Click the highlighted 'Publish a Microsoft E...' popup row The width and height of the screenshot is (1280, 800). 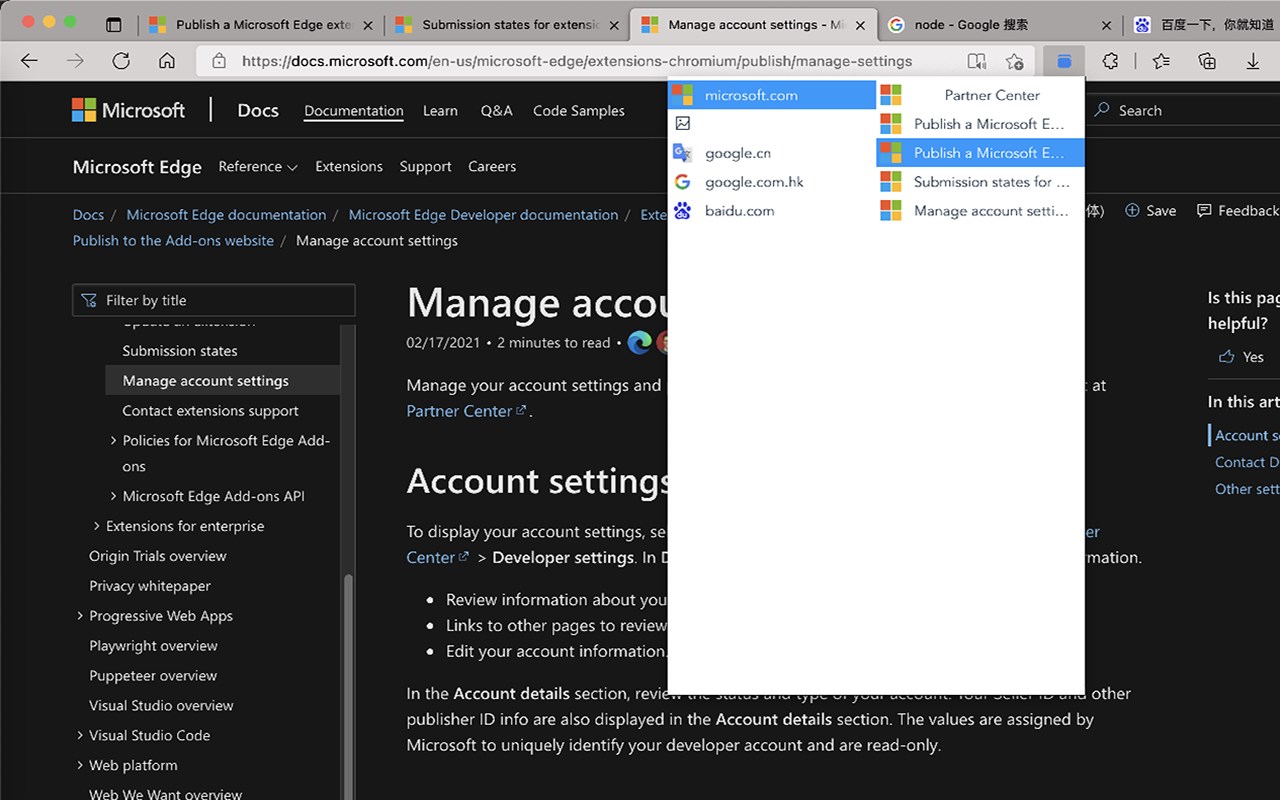click(980, 153)
